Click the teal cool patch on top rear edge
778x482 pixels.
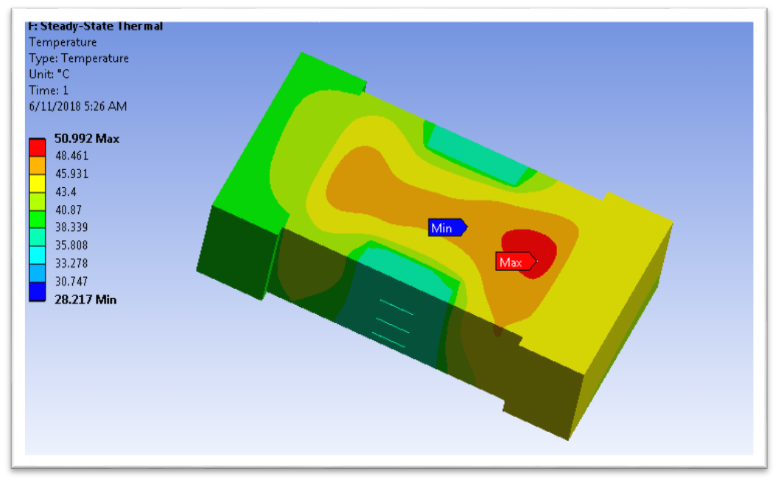pos(480,155)
